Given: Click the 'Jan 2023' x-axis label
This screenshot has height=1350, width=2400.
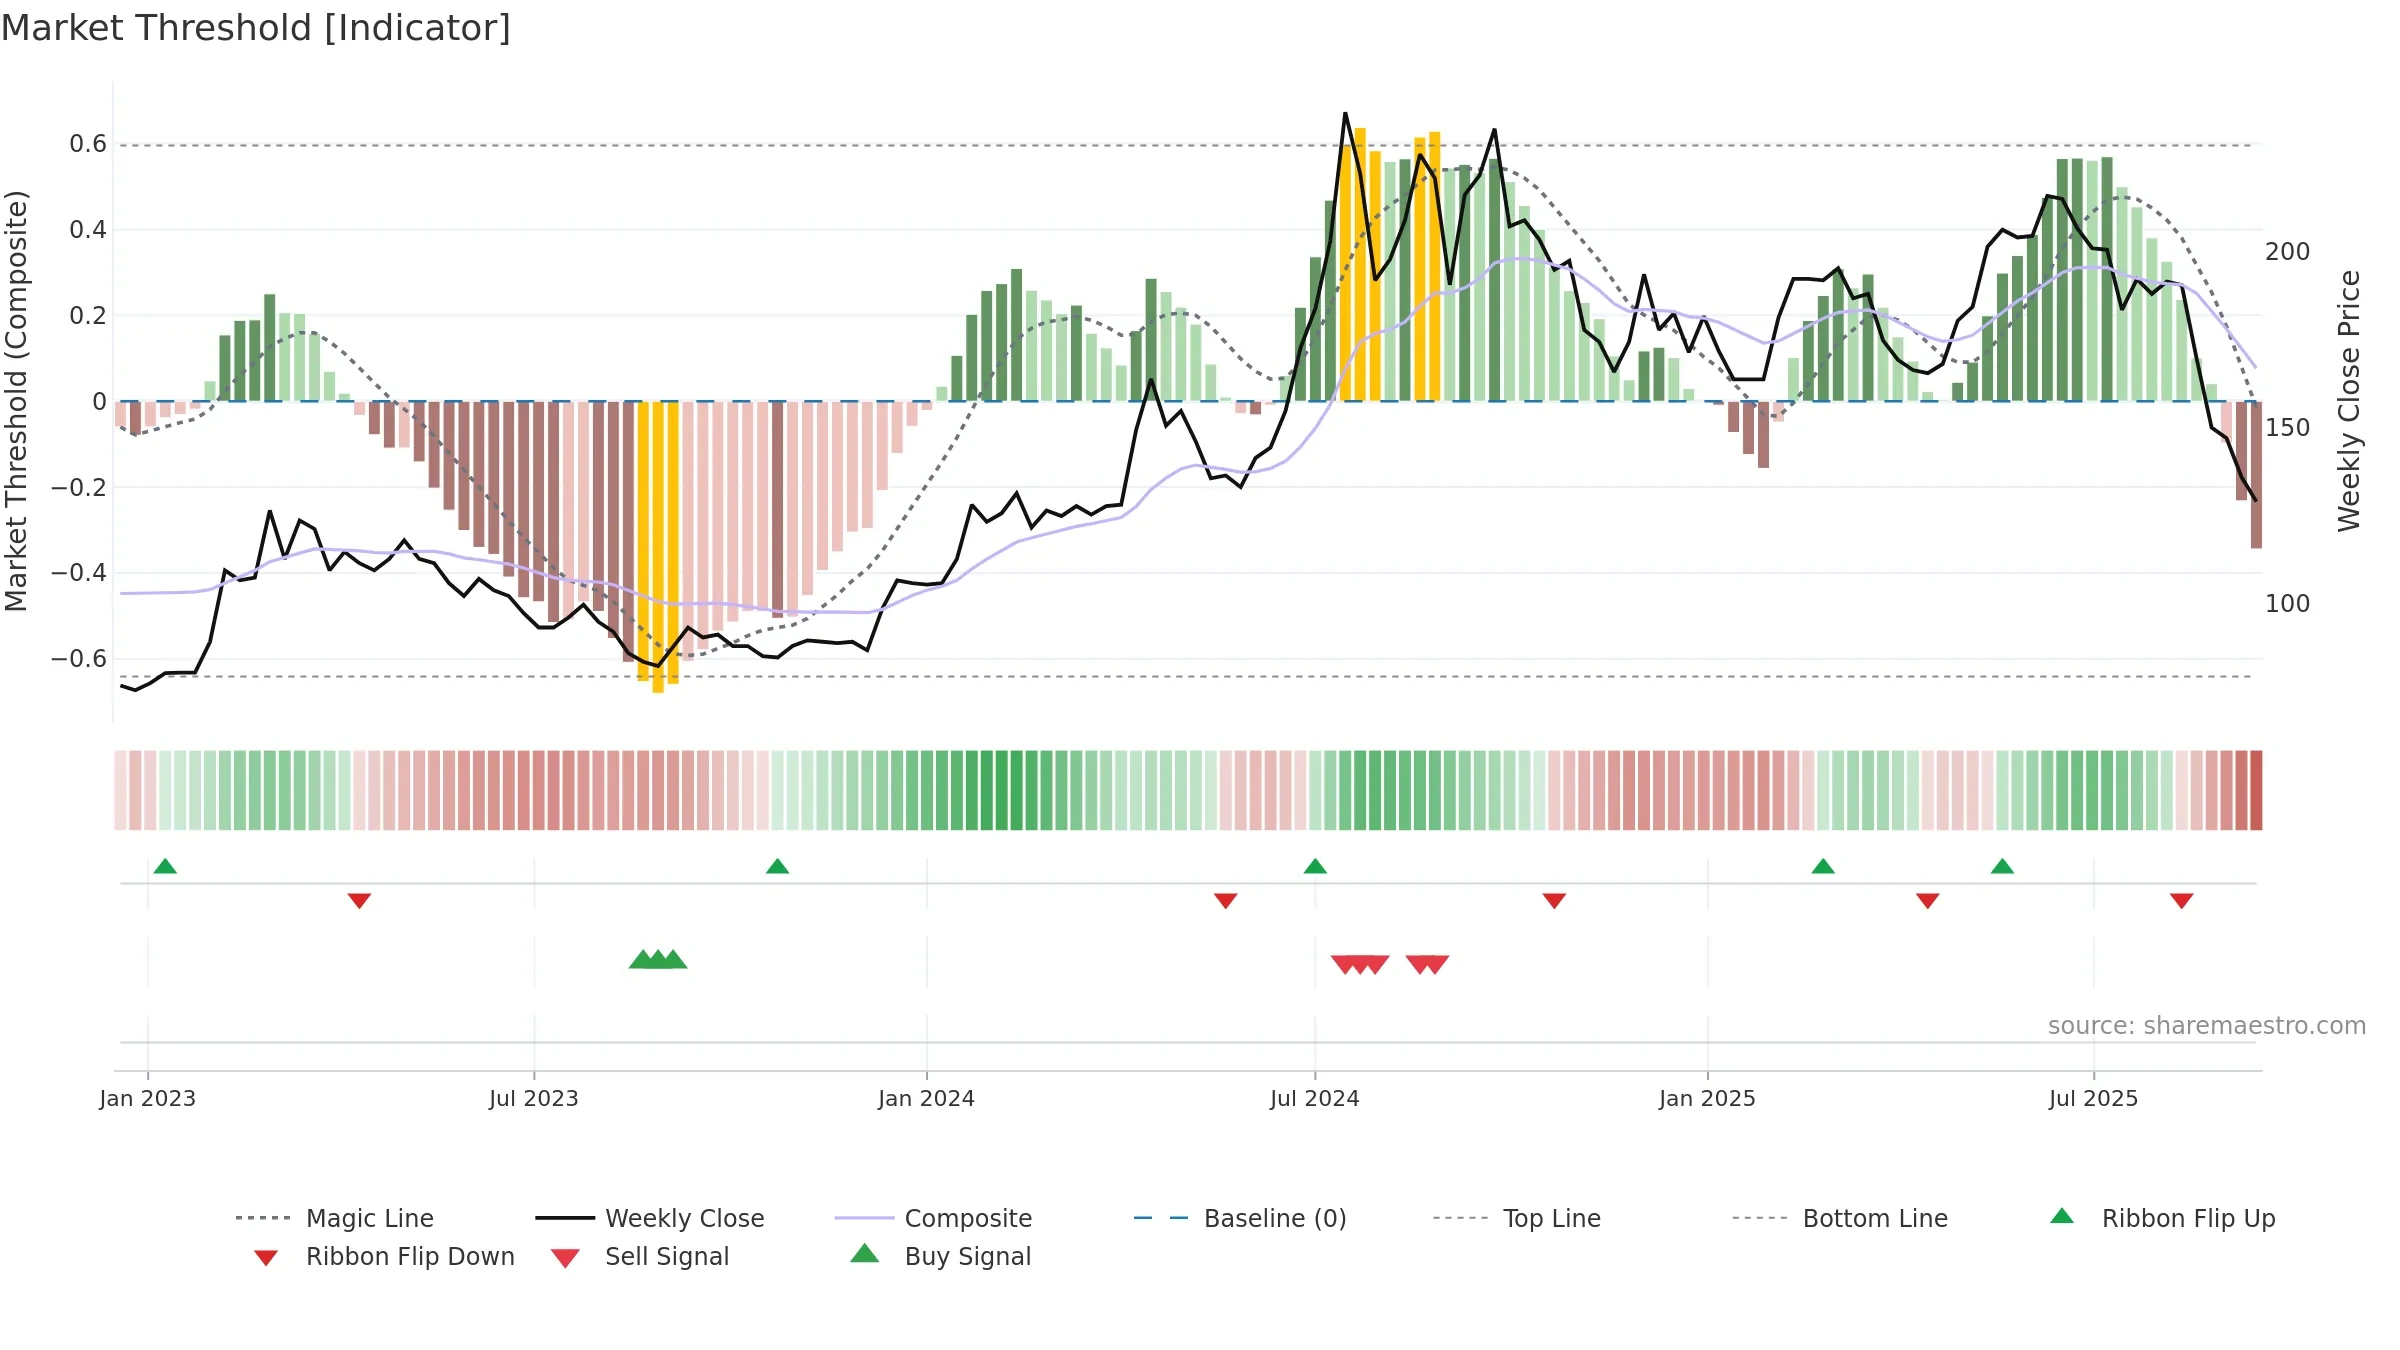Looking at the screenshot, I should [148, 1099].
